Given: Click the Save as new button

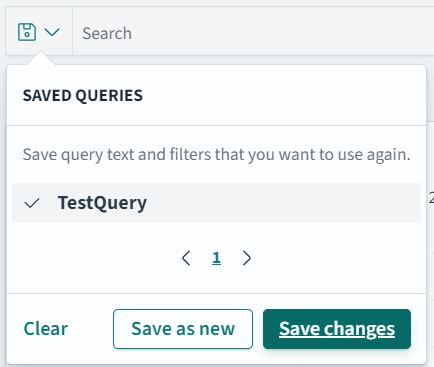Looking at the screenshot, I should (x=183, y=329).
